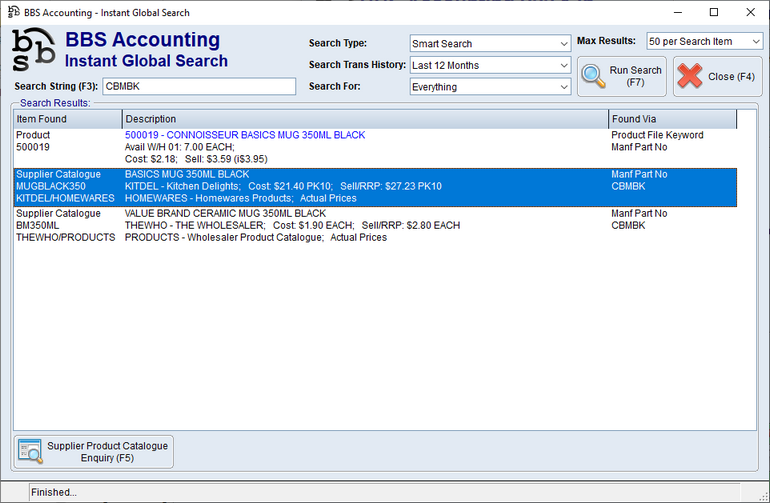Open the Search For dropdown
This screenshot has width=770, height=503.
490,87
